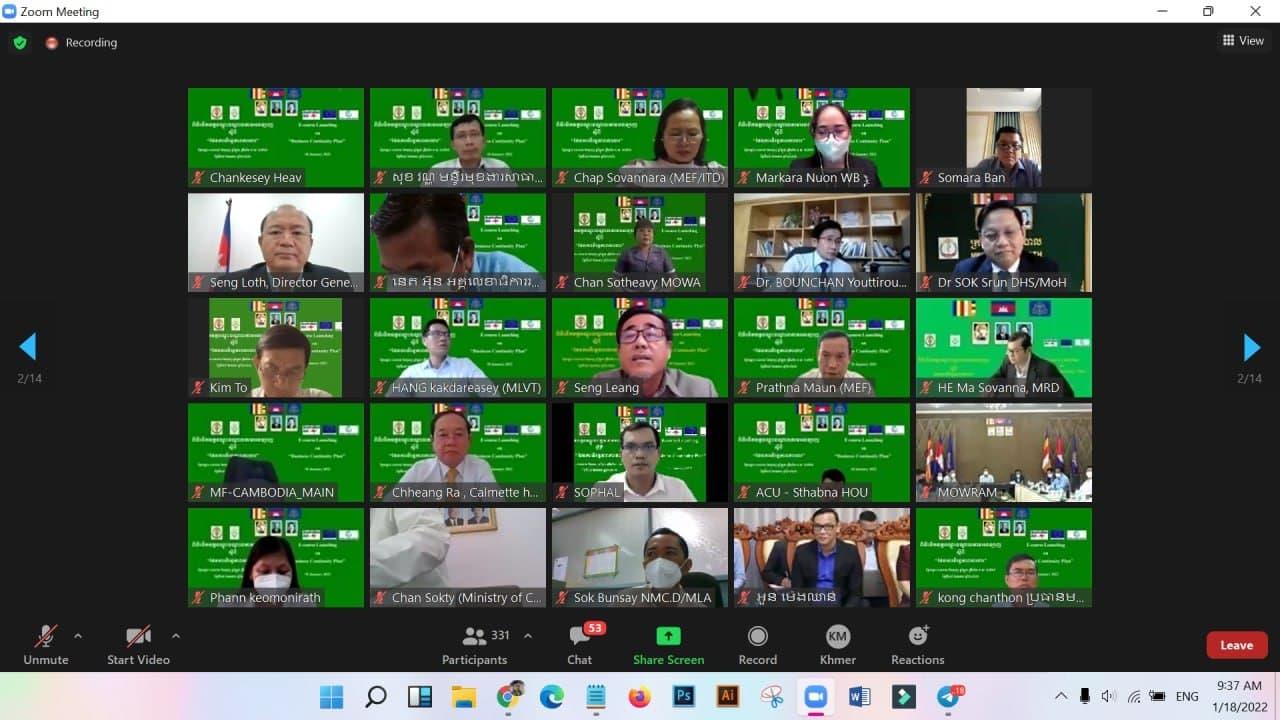The height and width of the screenshot is (720, 1280).
Task: Open the Khmer interpretation language control
Action: tap(838, 645)
